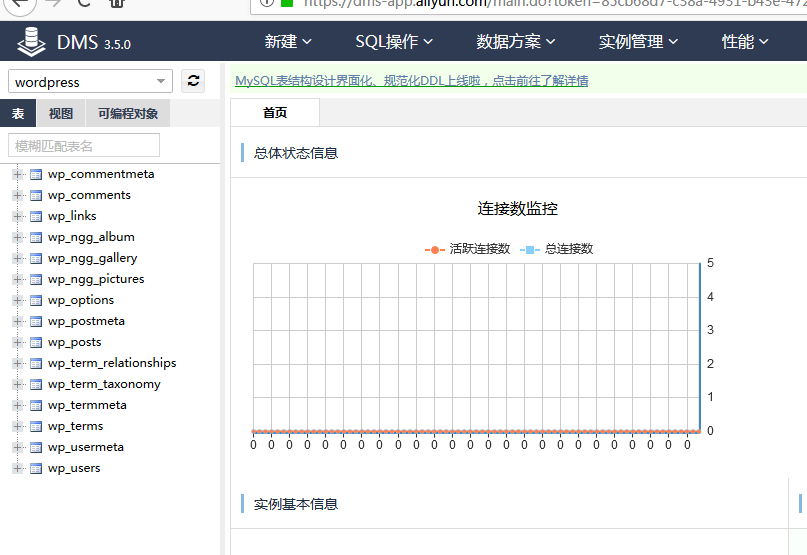
Task: Click the browser back arrow
Action: coord(20,4)
